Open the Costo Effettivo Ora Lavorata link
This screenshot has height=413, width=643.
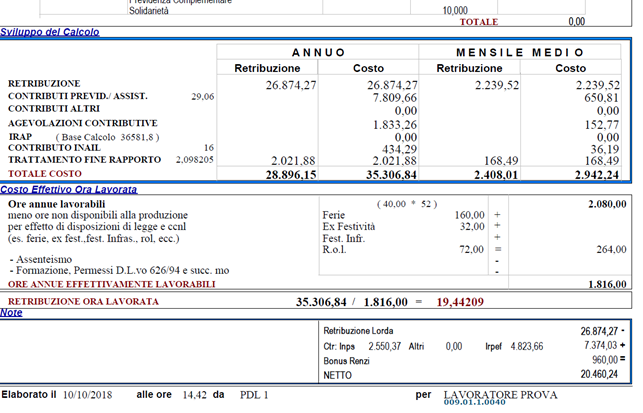click(x=68, y=189)
